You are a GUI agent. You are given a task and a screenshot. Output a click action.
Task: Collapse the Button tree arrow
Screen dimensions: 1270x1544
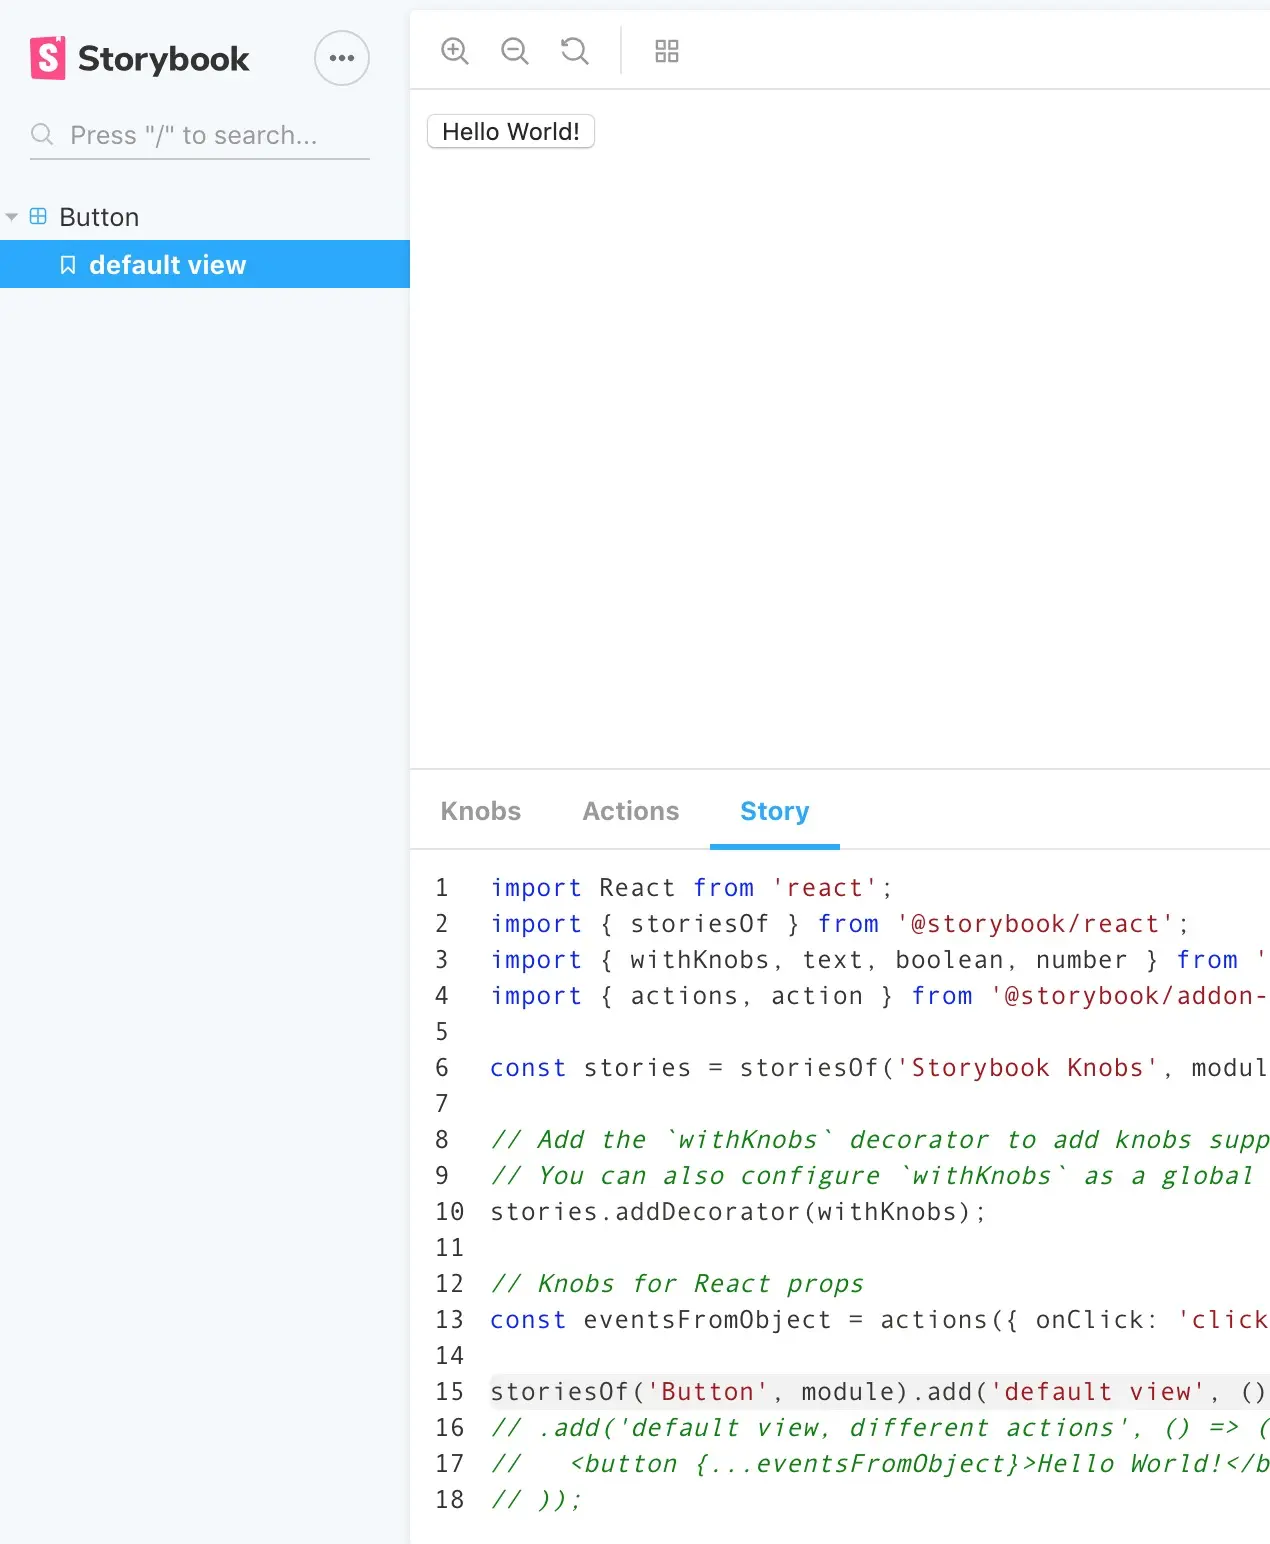pos(12,217)
